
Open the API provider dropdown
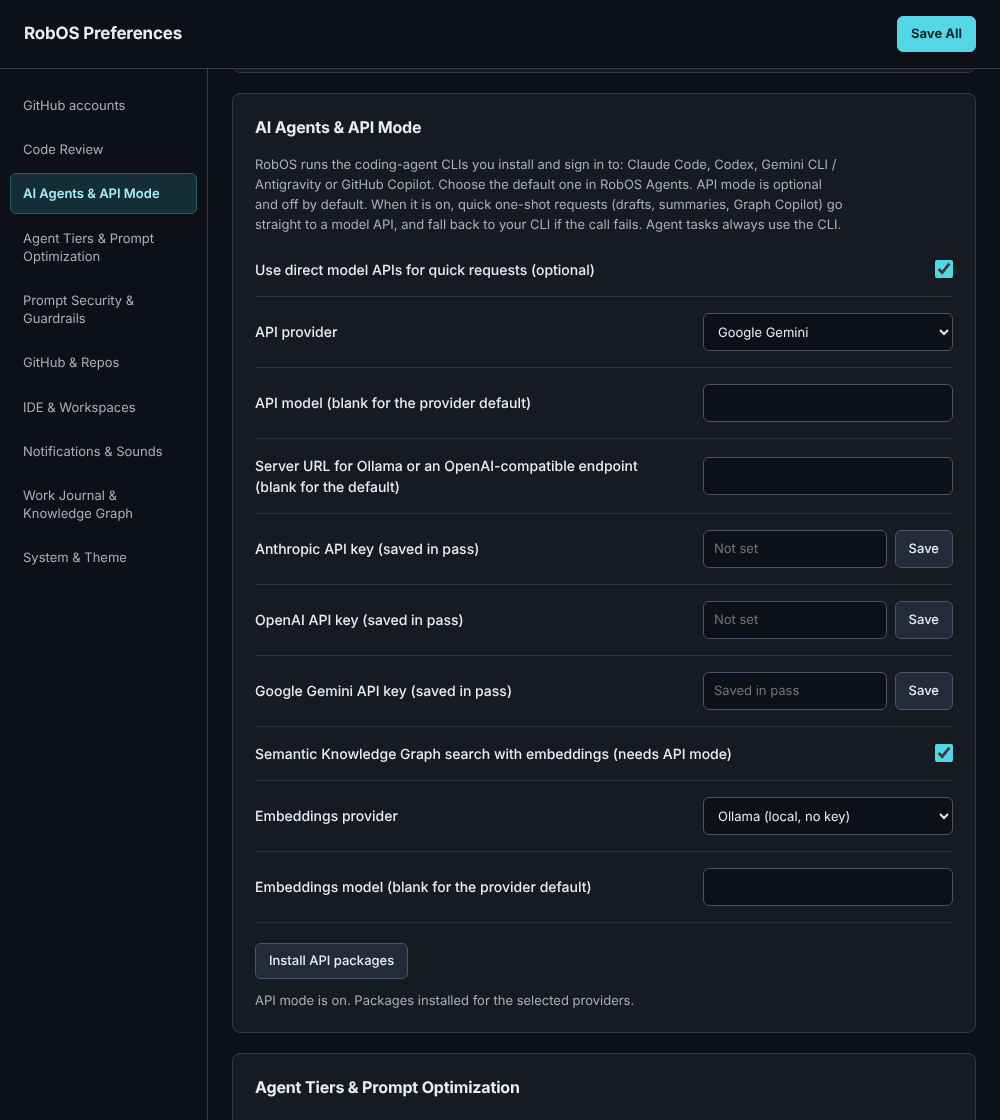pos(827,332)
